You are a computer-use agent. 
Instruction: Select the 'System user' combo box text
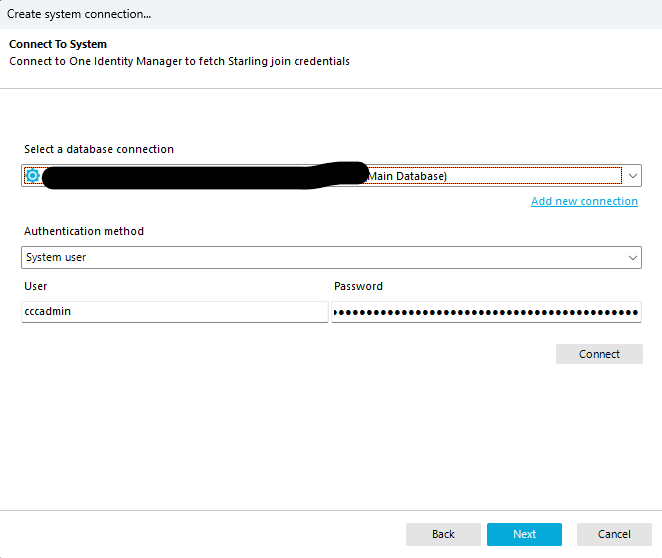pyautogui.click(x=57, y=257)
